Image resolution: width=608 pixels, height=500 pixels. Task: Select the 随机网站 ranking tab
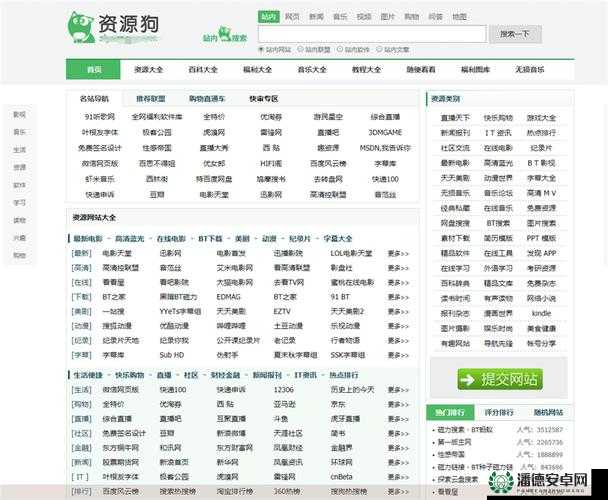(x=548, y=412)
